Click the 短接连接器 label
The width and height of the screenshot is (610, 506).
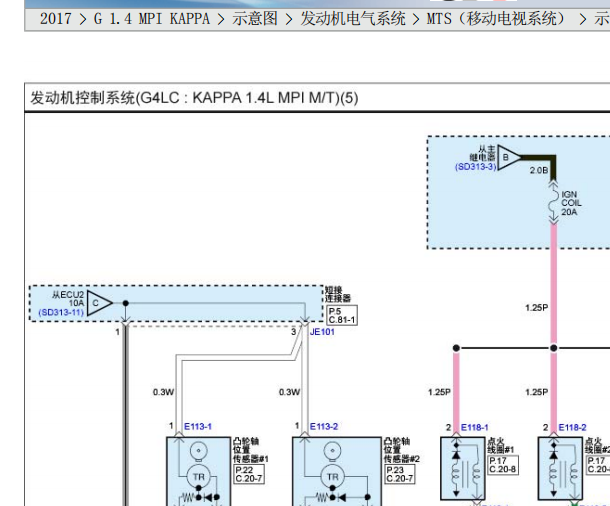[x=337, y=294]
